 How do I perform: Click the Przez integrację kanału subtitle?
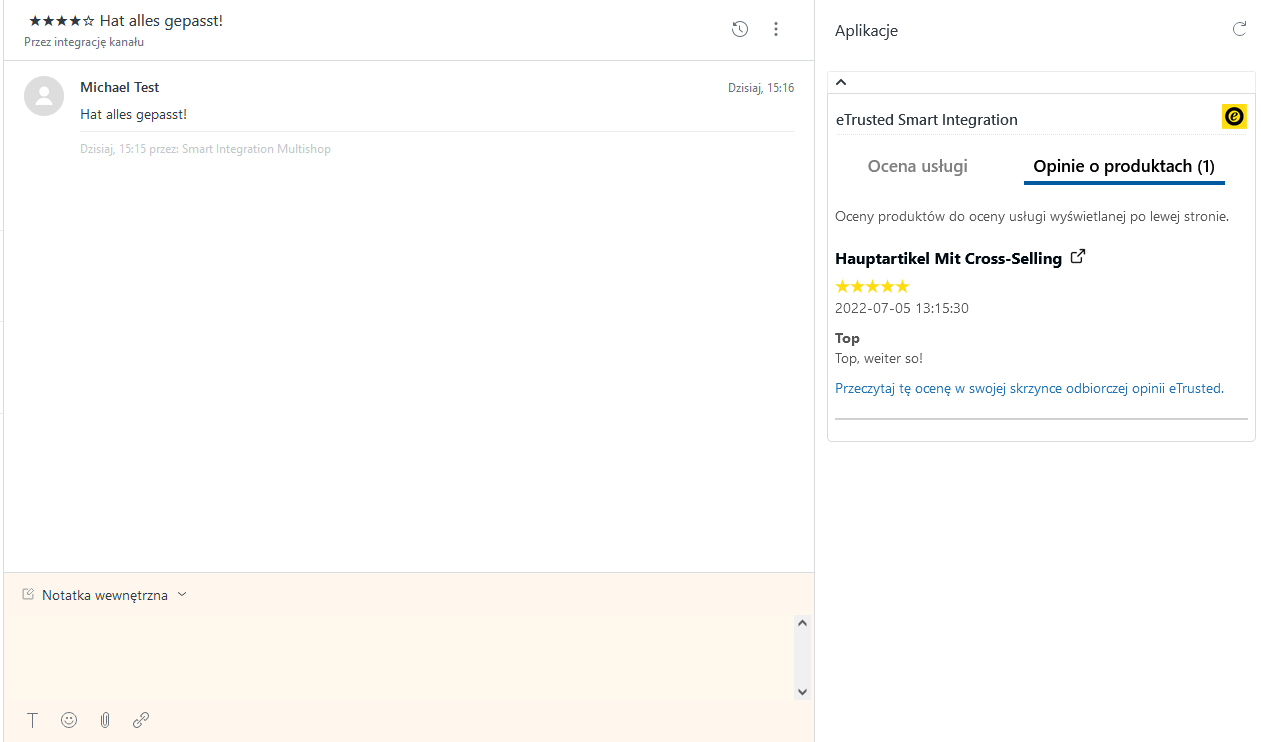84,43
